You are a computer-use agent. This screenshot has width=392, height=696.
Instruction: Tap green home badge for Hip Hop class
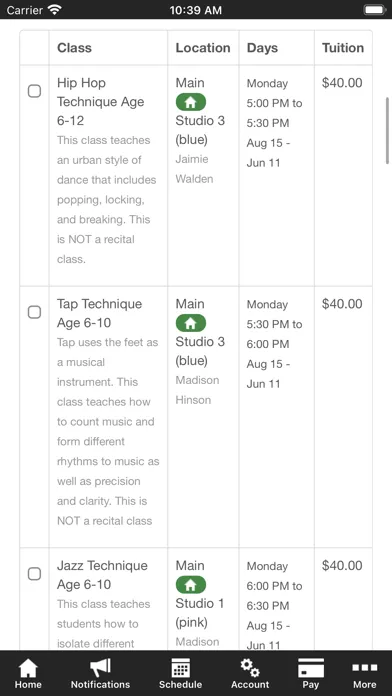point(190,103)
